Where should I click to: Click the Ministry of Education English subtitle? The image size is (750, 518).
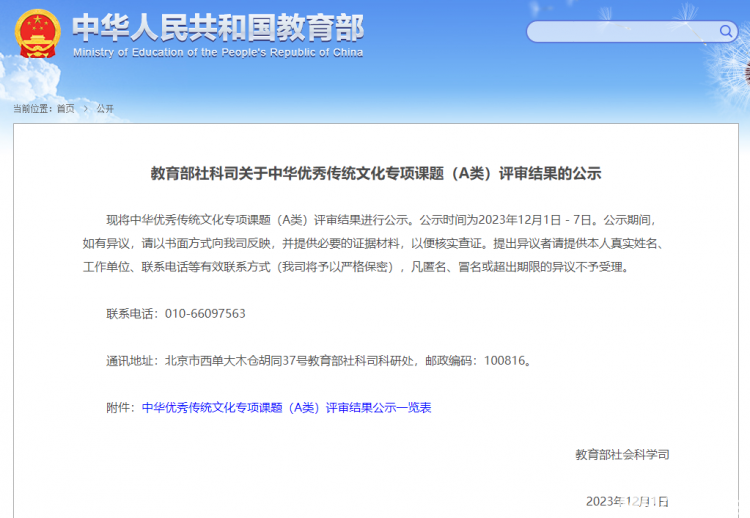[x=218, y=53]
